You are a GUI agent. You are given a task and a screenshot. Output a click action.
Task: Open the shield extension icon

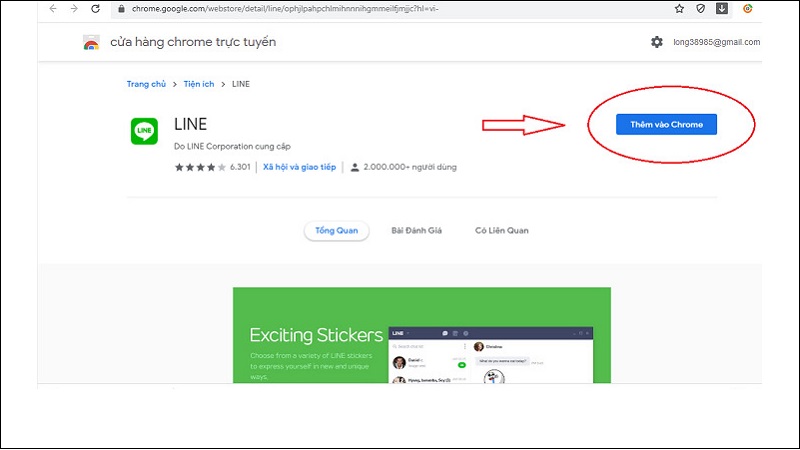(701, 9)
